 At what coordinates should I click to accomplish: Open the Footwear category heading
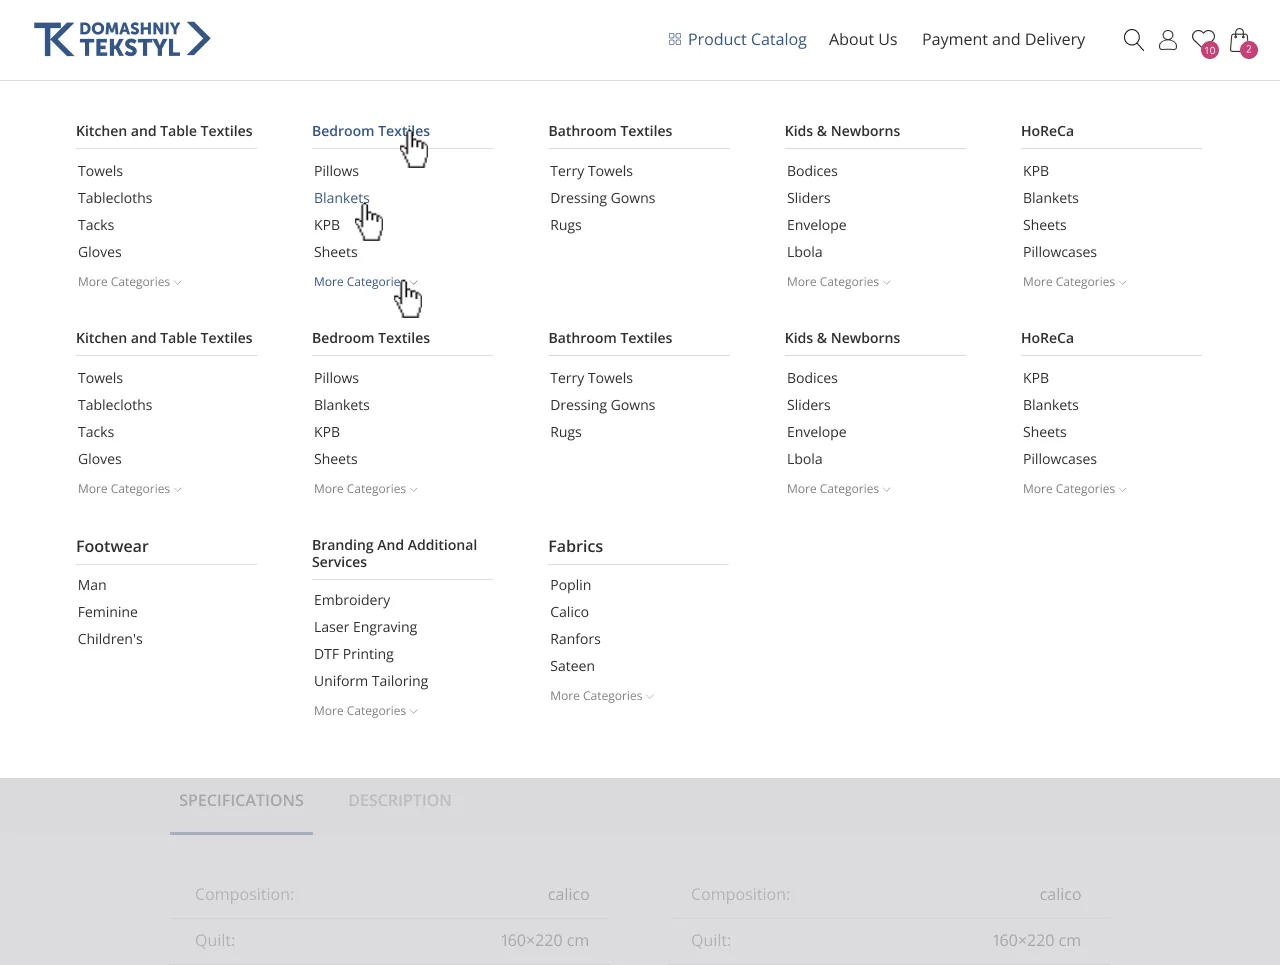pos(112,546)
